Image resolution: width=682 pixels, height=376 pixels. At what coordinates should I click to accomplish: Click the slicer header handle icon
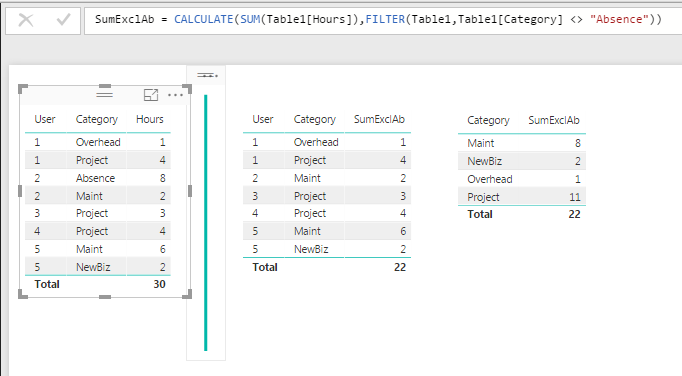coord(207,75)
